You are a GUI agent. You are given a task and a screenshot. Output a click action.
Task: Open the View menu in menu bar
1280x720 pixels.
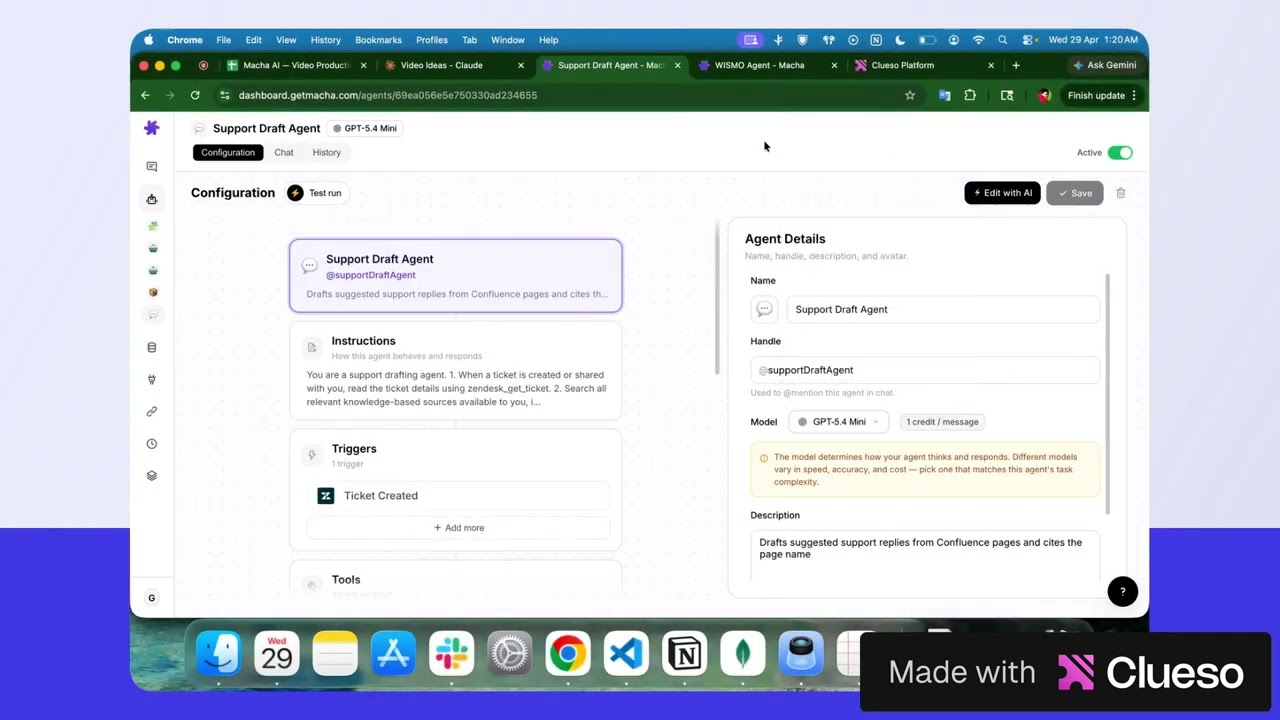point(286,40)
